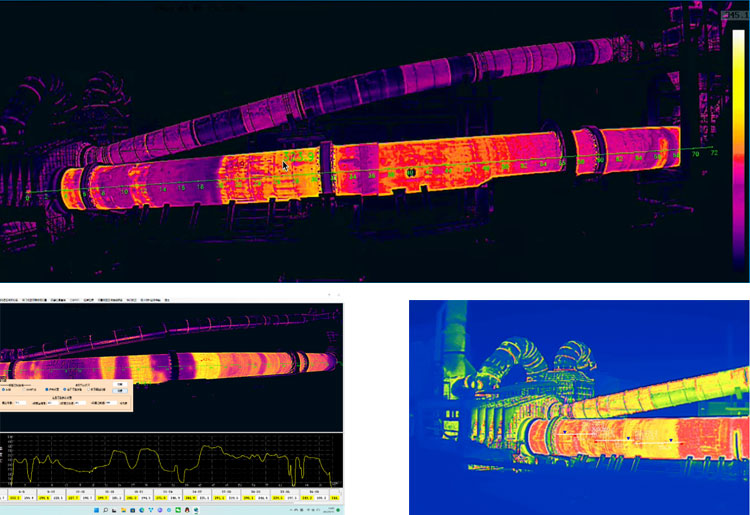Focus the second input field in settings dialog

pyautogui.click(x=53, y=403)
